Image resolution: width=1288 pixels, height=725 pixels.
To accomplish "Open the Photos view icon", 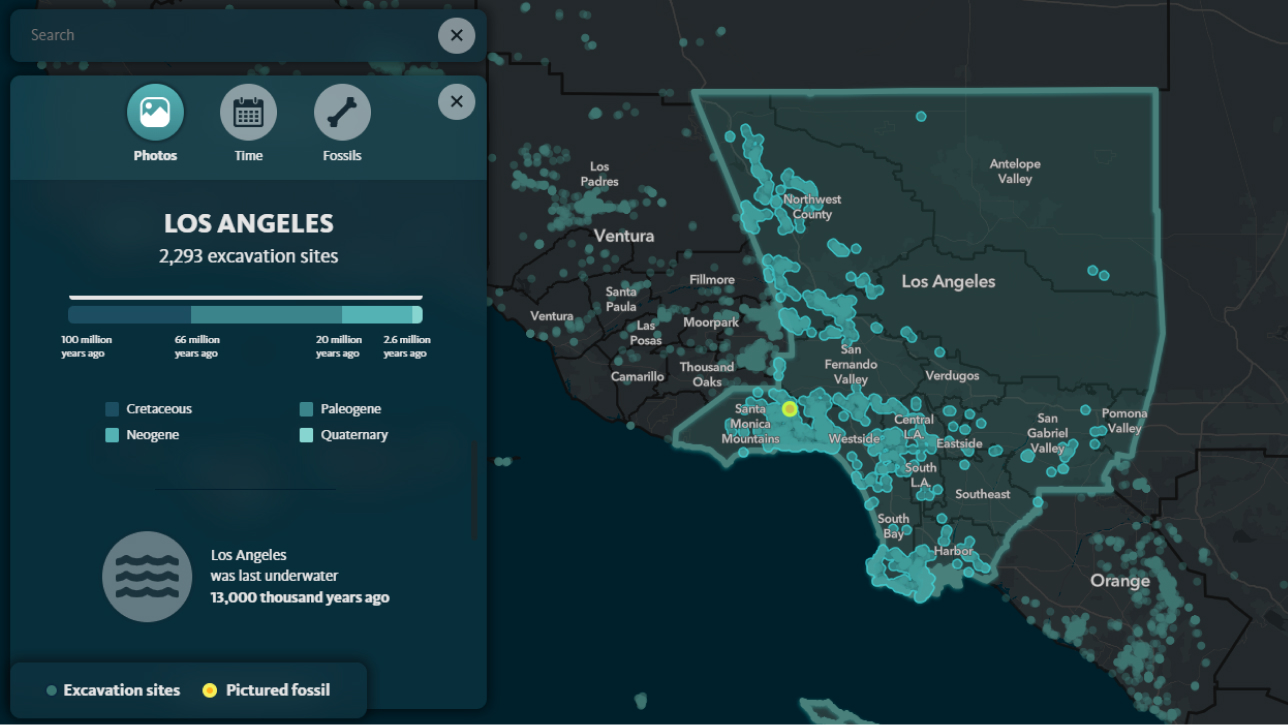I will point(155,112).
